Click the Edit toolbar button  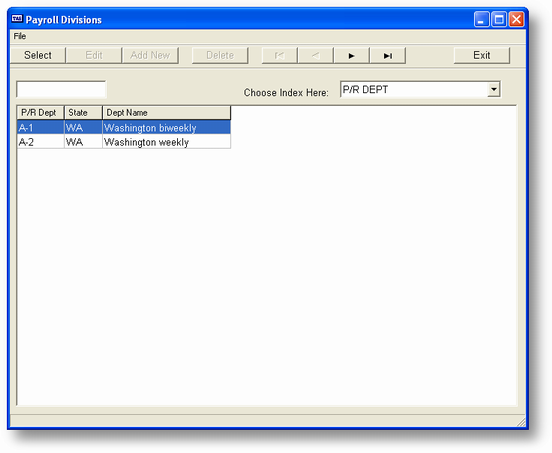[94, 55]
